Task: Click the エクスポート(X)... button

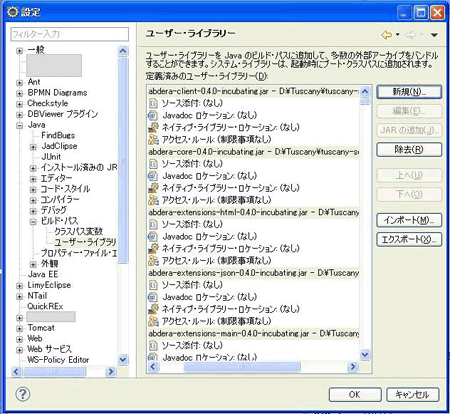Action: 409,239
